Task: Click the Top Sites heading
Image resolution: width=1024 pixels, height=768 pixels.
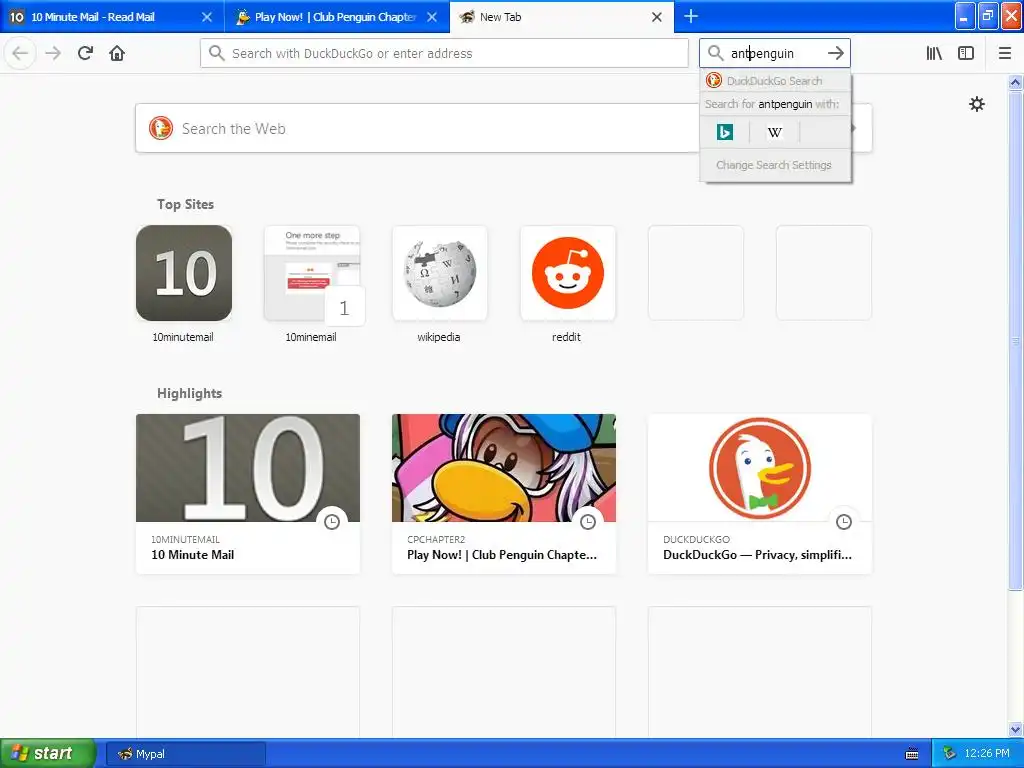Action: [185, 204]
